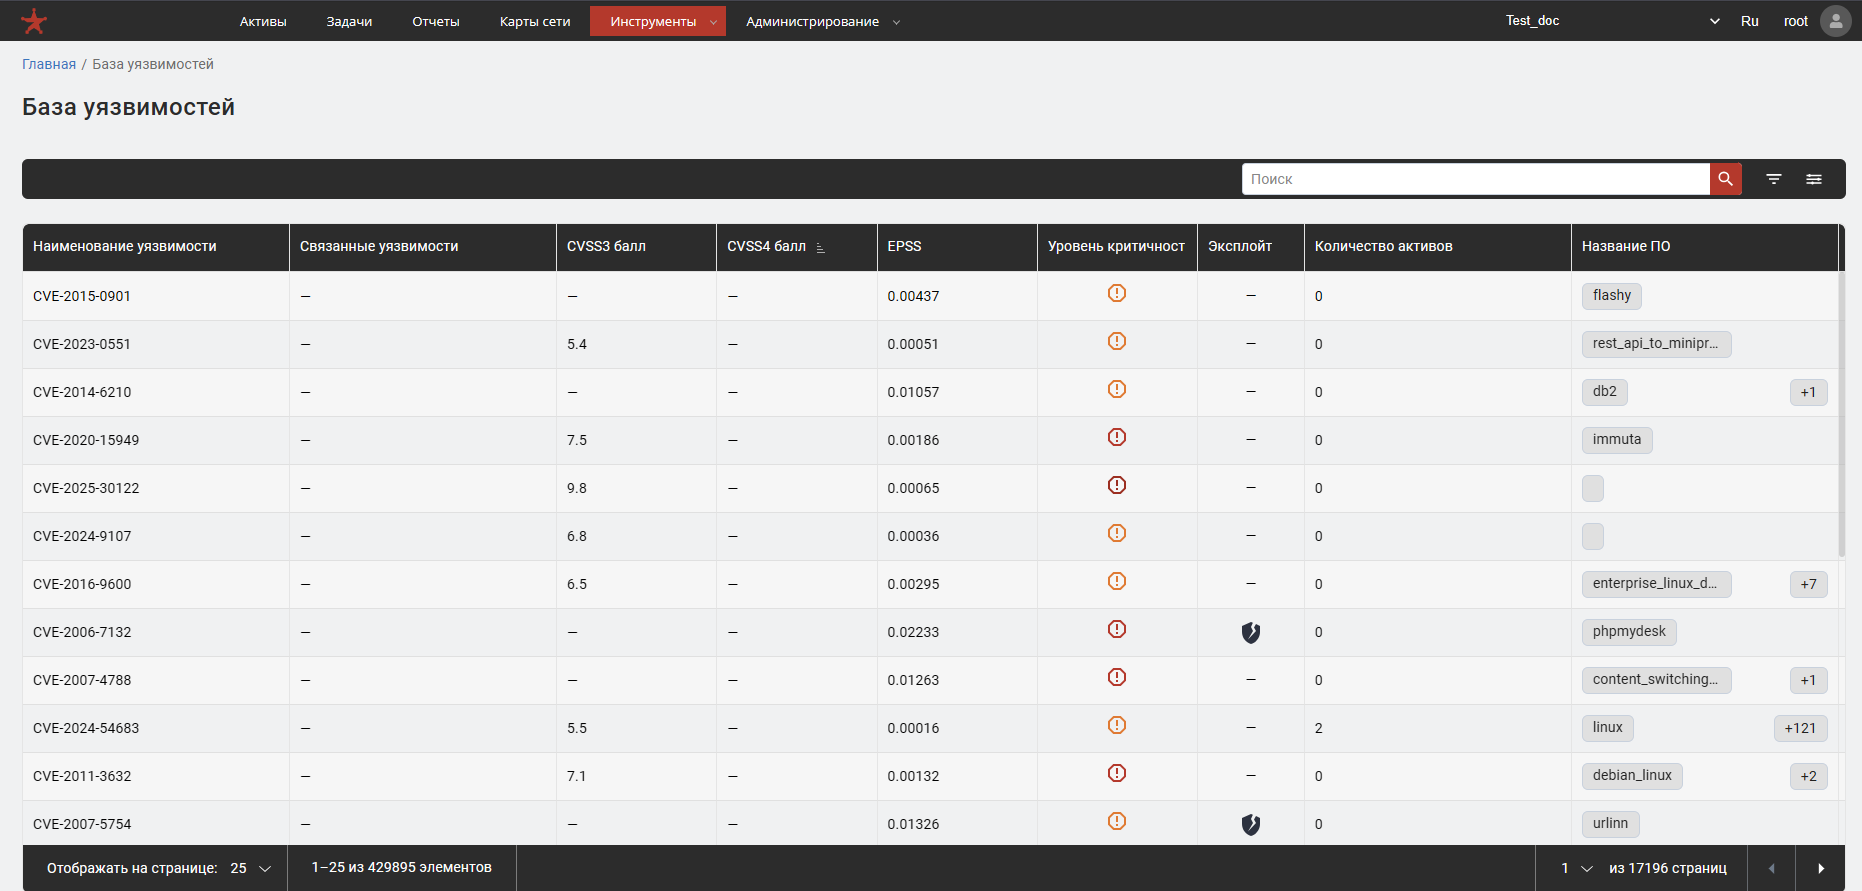Open column settings sliders icon
The width and height of the screenshot is (1862, 891).
click(x=1813, y=179)
